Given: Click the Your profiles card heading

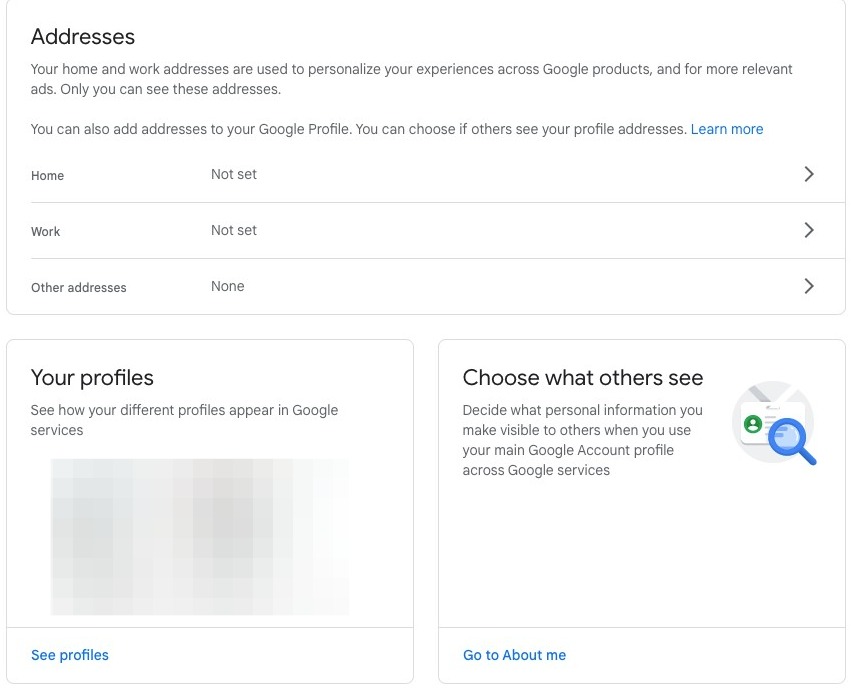Looking at the screenshot, I should click(92, 378).
